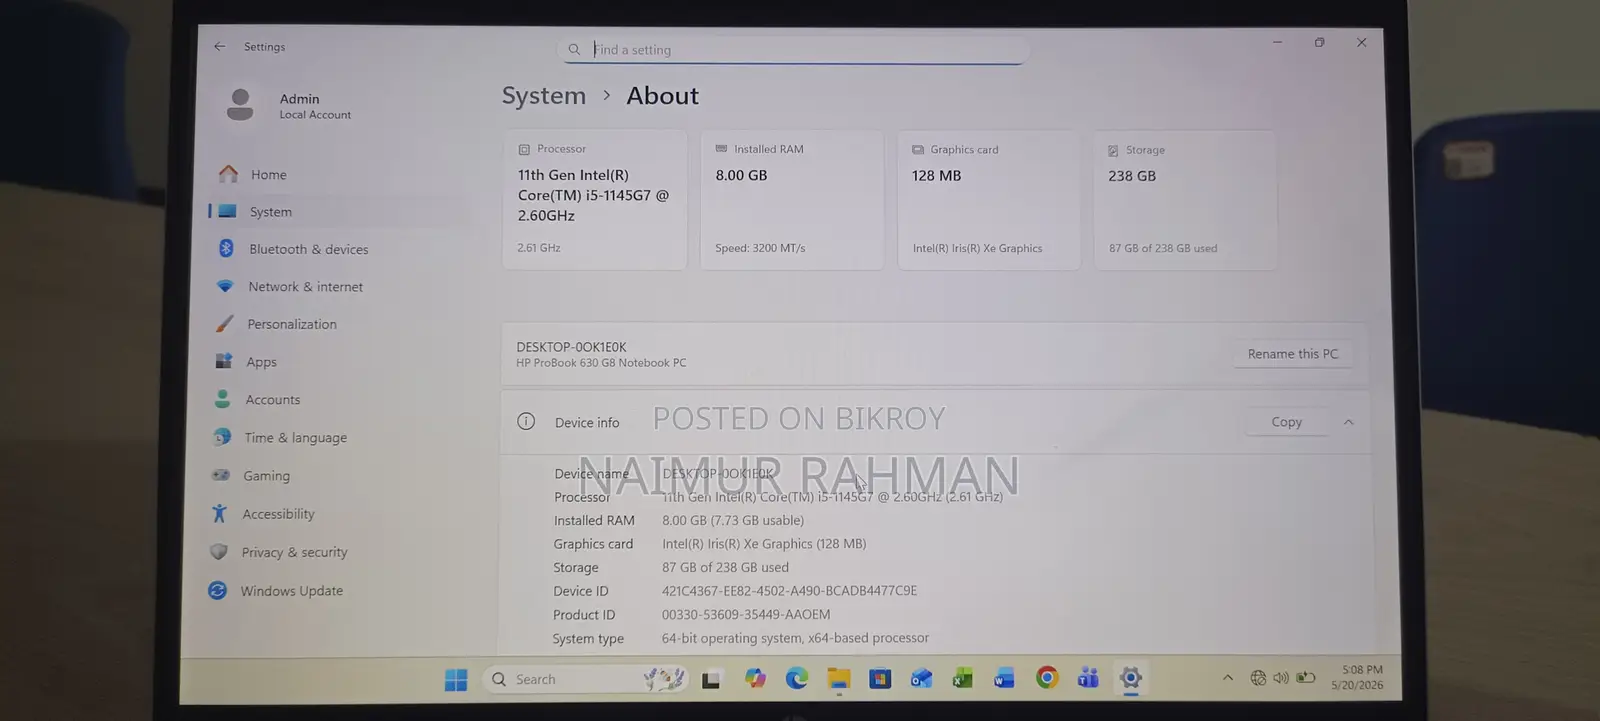The height and width of the screenshot is (721, 1600).
Task: Open Outlook from the taskbar
Action: coord(921,679)
